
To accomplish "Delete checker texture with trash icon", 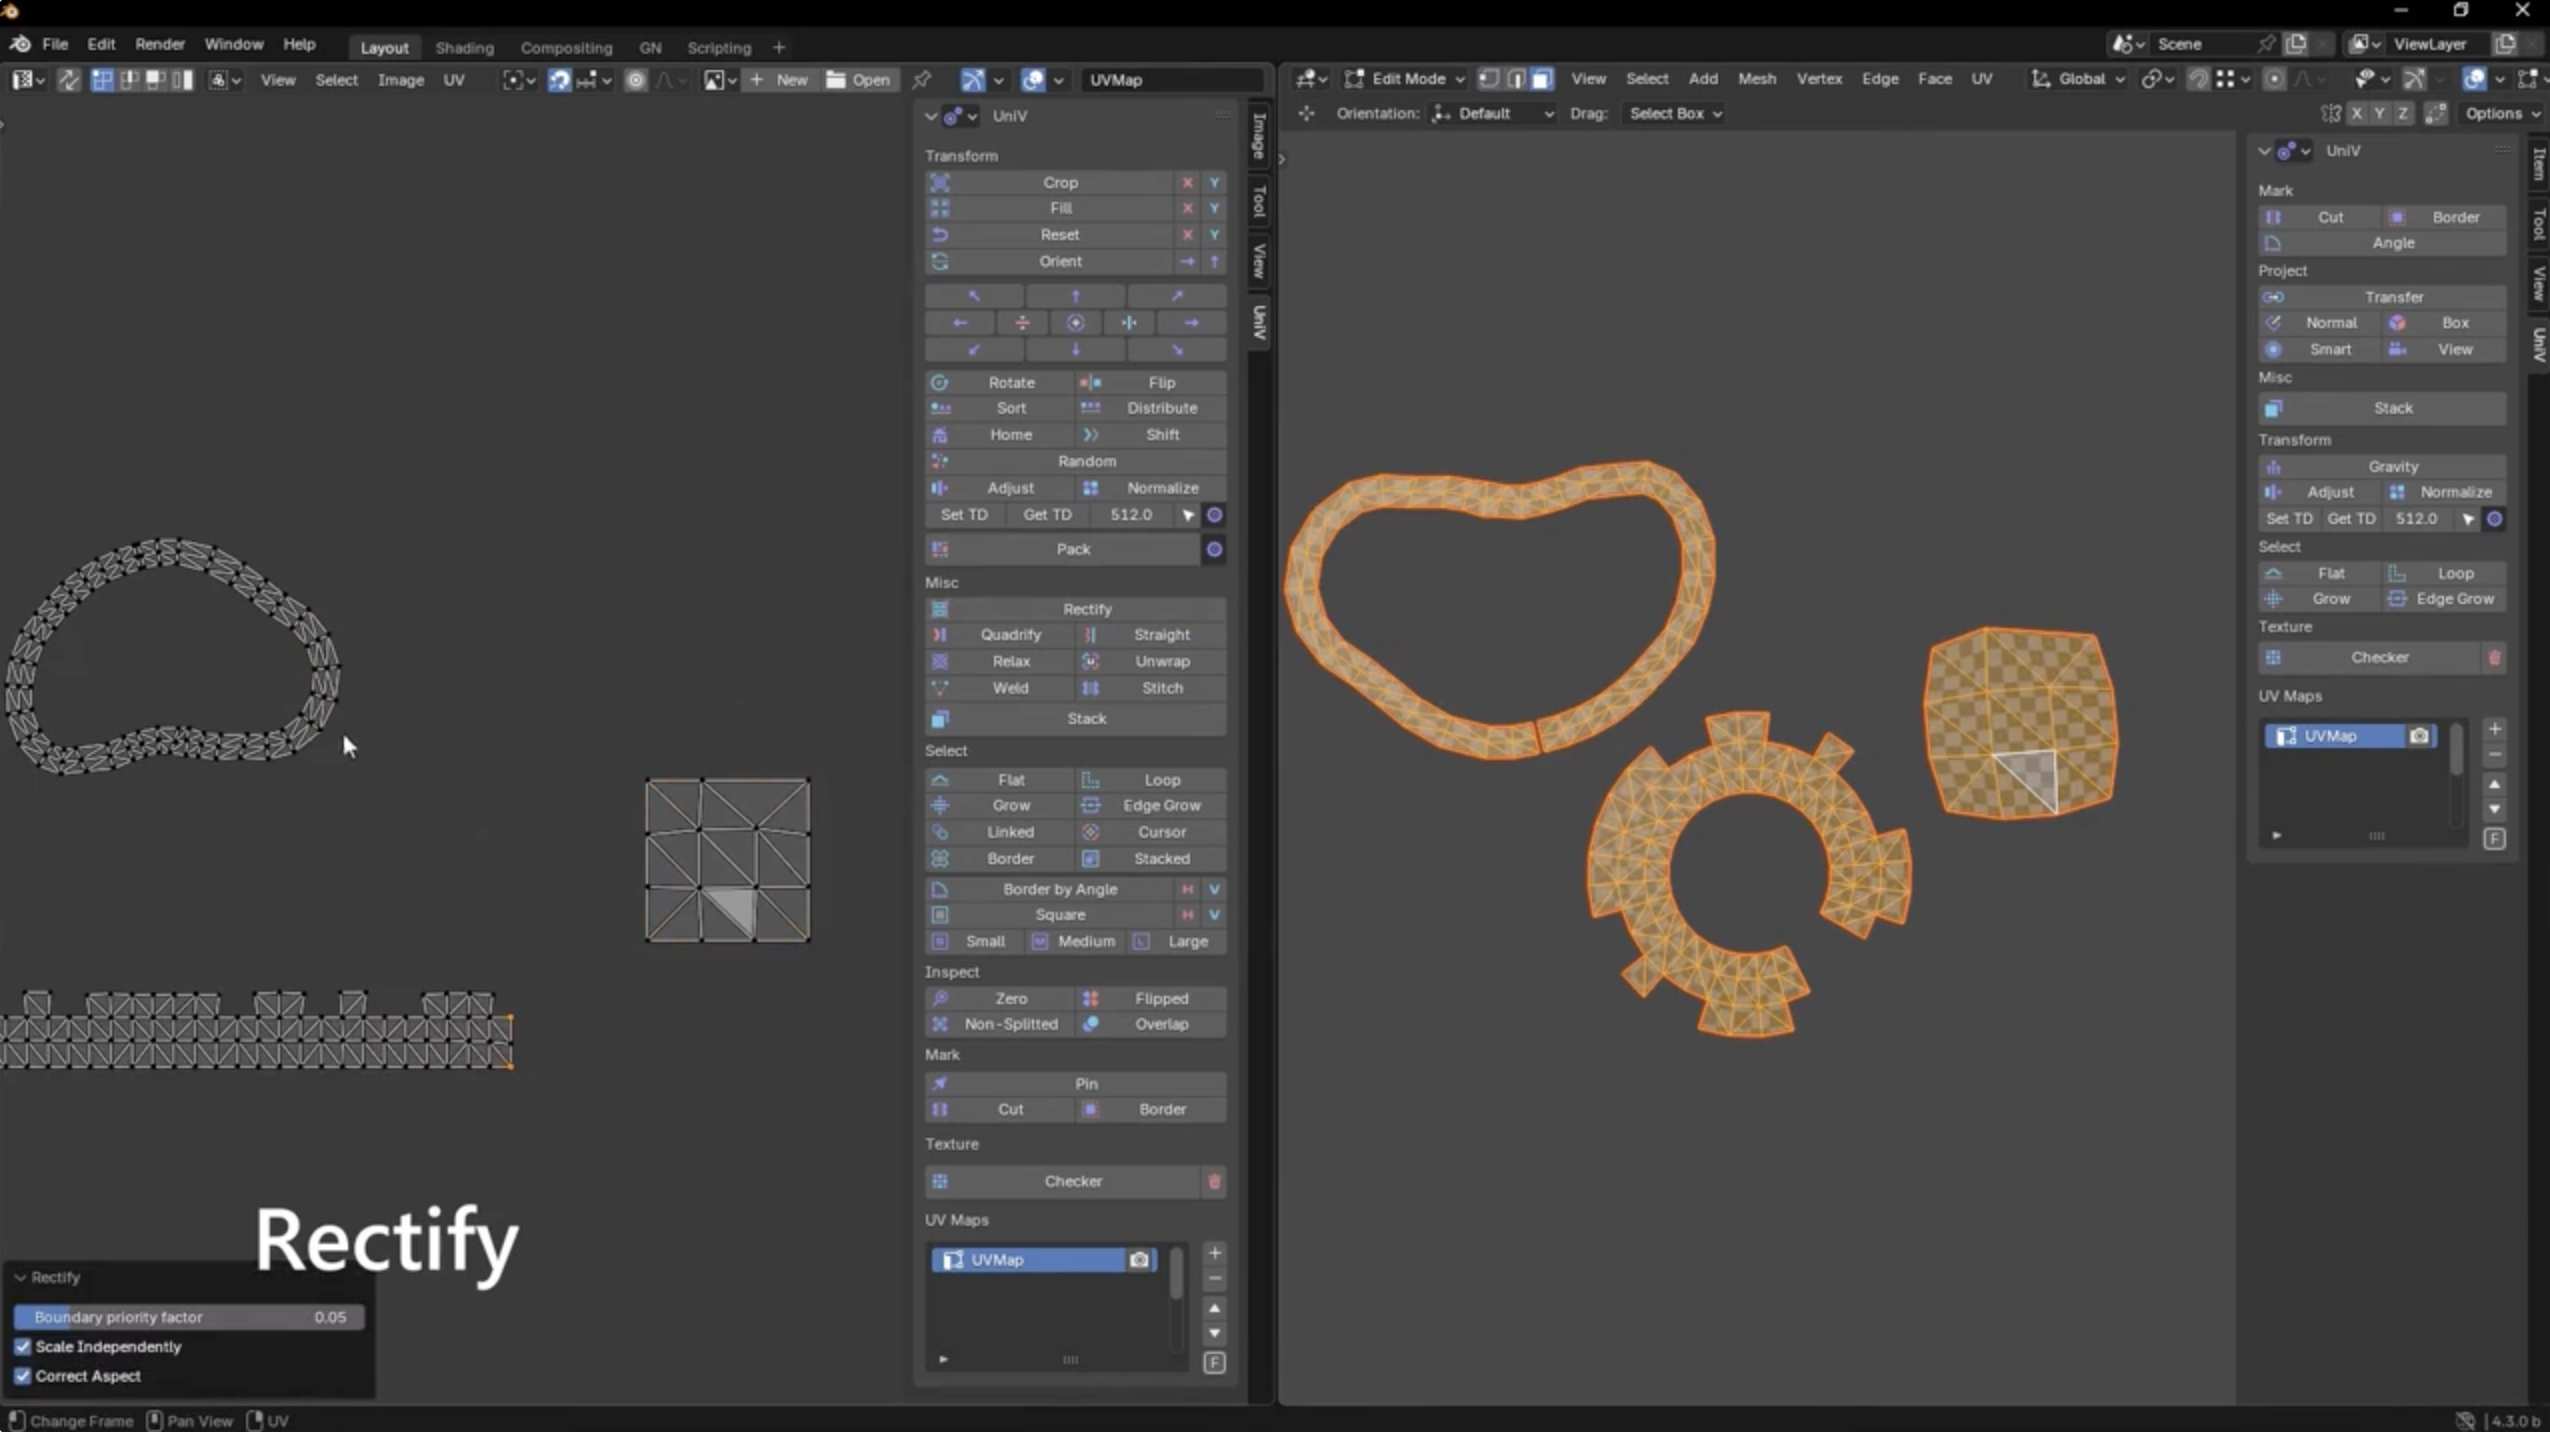I will (x=1213, y=1181).
